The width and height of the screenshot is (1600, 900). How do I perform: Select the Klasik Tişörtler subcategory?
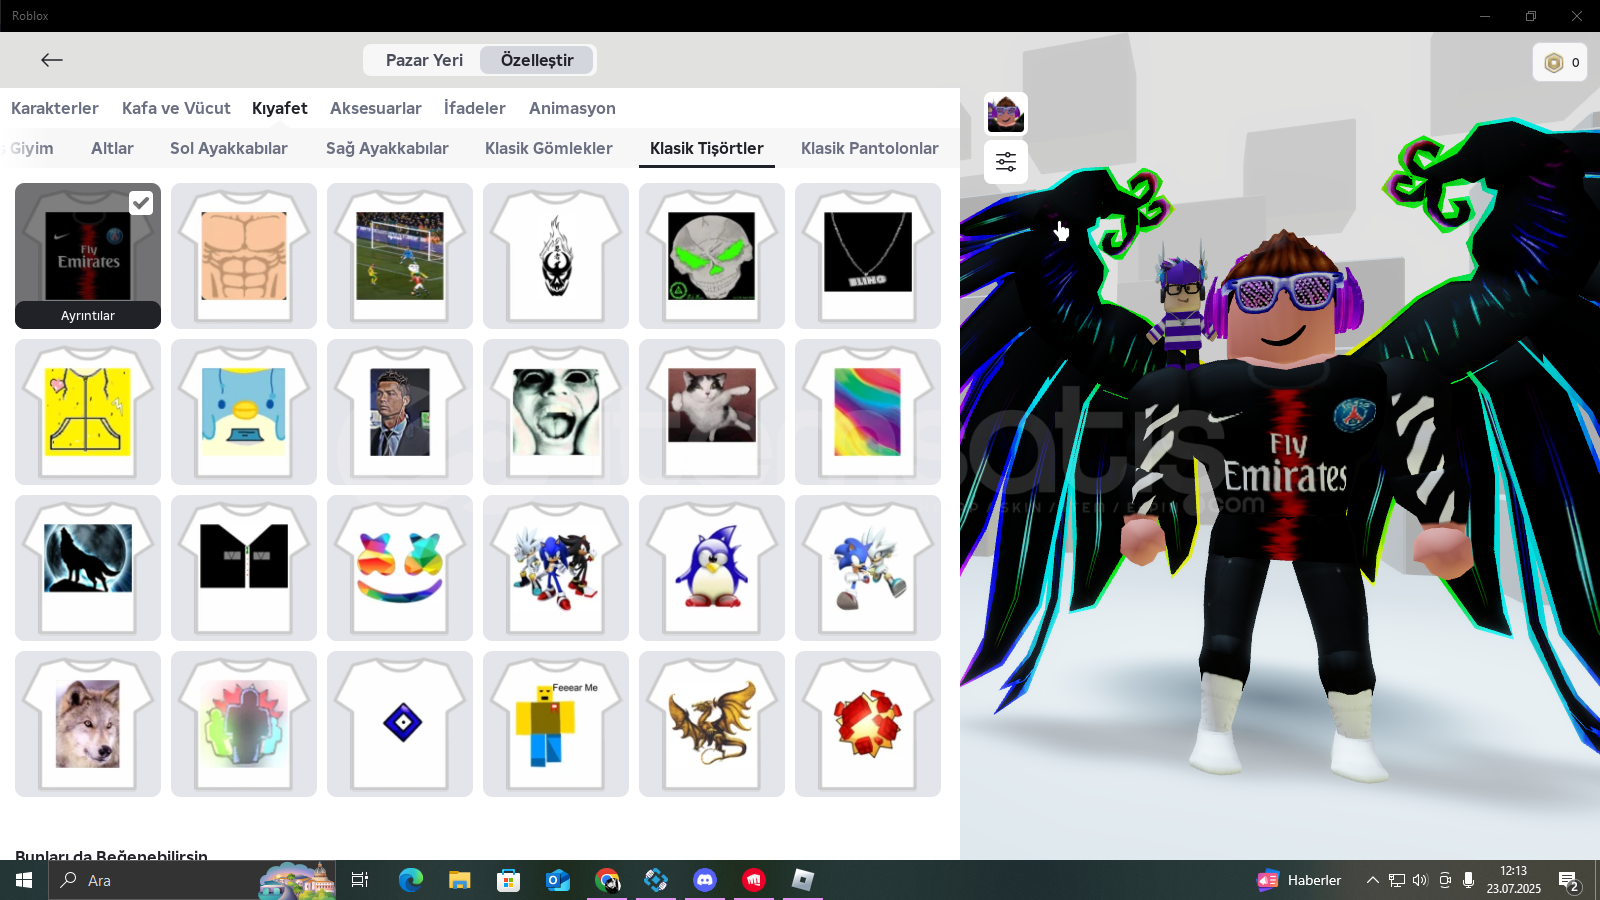[x=707, y=148]
